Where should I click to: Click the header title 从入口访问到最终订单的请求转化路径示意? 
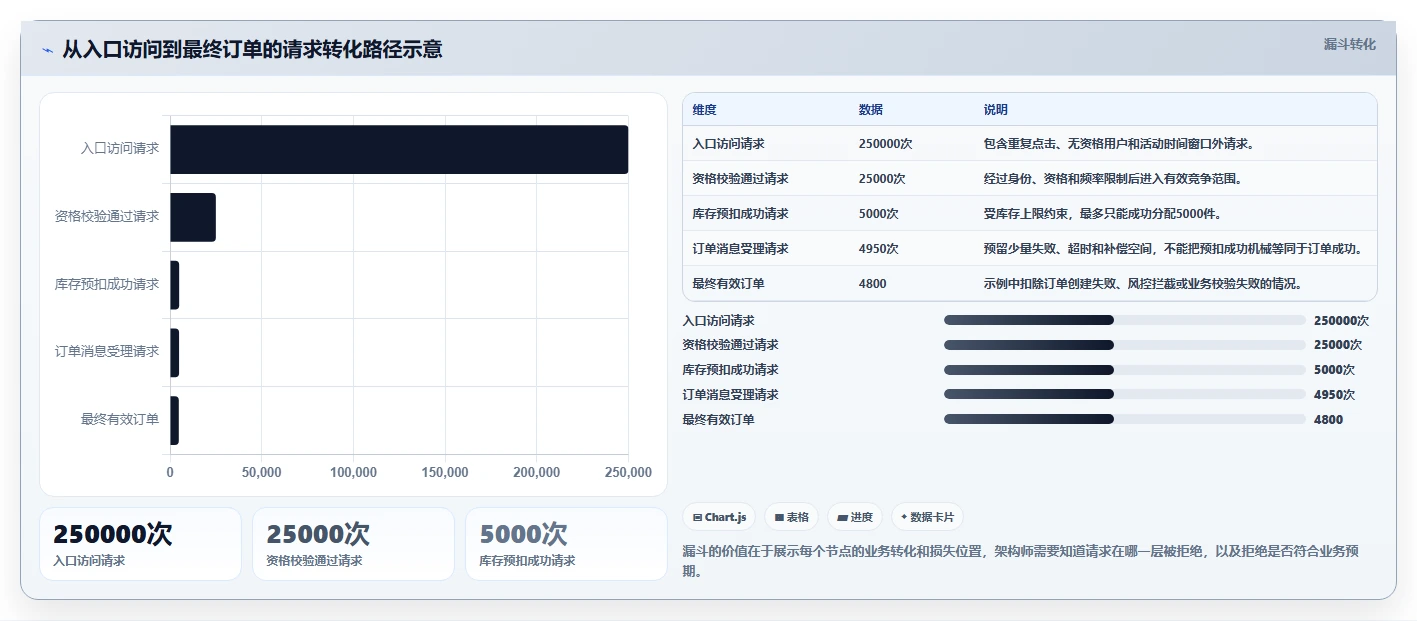[252, 49]
